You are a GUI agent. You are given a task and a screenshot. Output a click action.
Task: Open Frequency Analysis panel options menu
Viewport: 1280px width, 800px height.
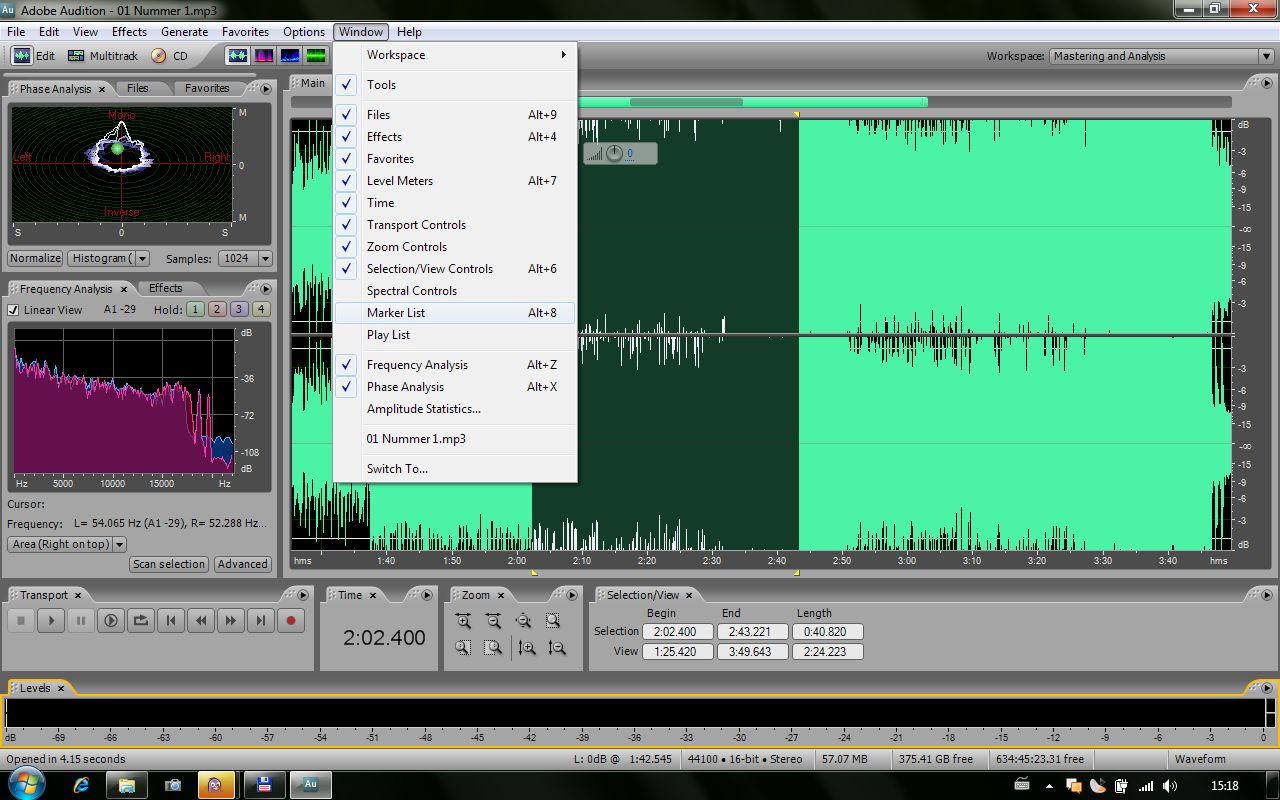[x=265, y=289]
